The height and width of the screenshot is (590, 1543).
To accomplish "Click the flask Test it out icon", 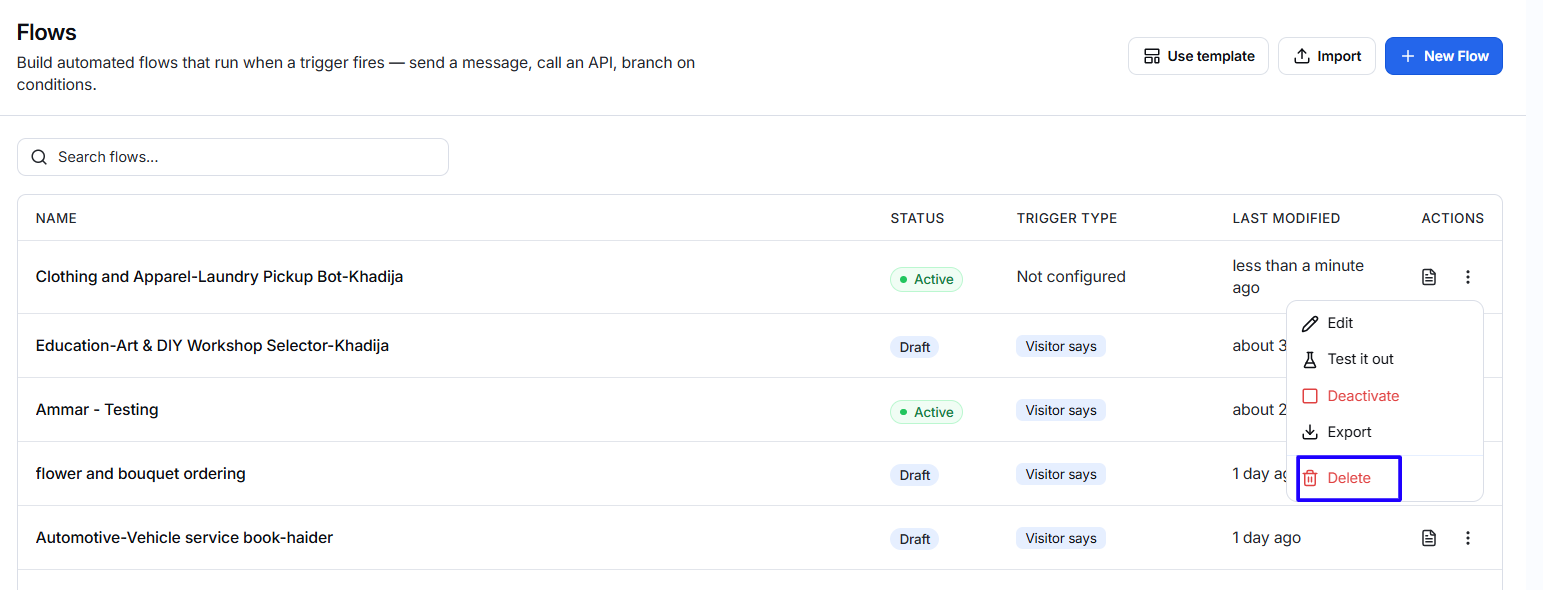I will (1310, 359).
